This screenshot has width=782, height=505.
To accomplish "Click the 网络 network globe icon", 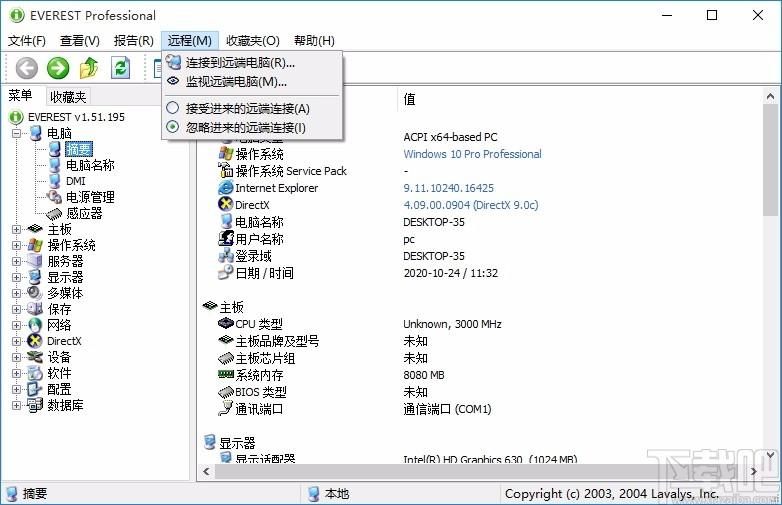I will pos(35,325).
